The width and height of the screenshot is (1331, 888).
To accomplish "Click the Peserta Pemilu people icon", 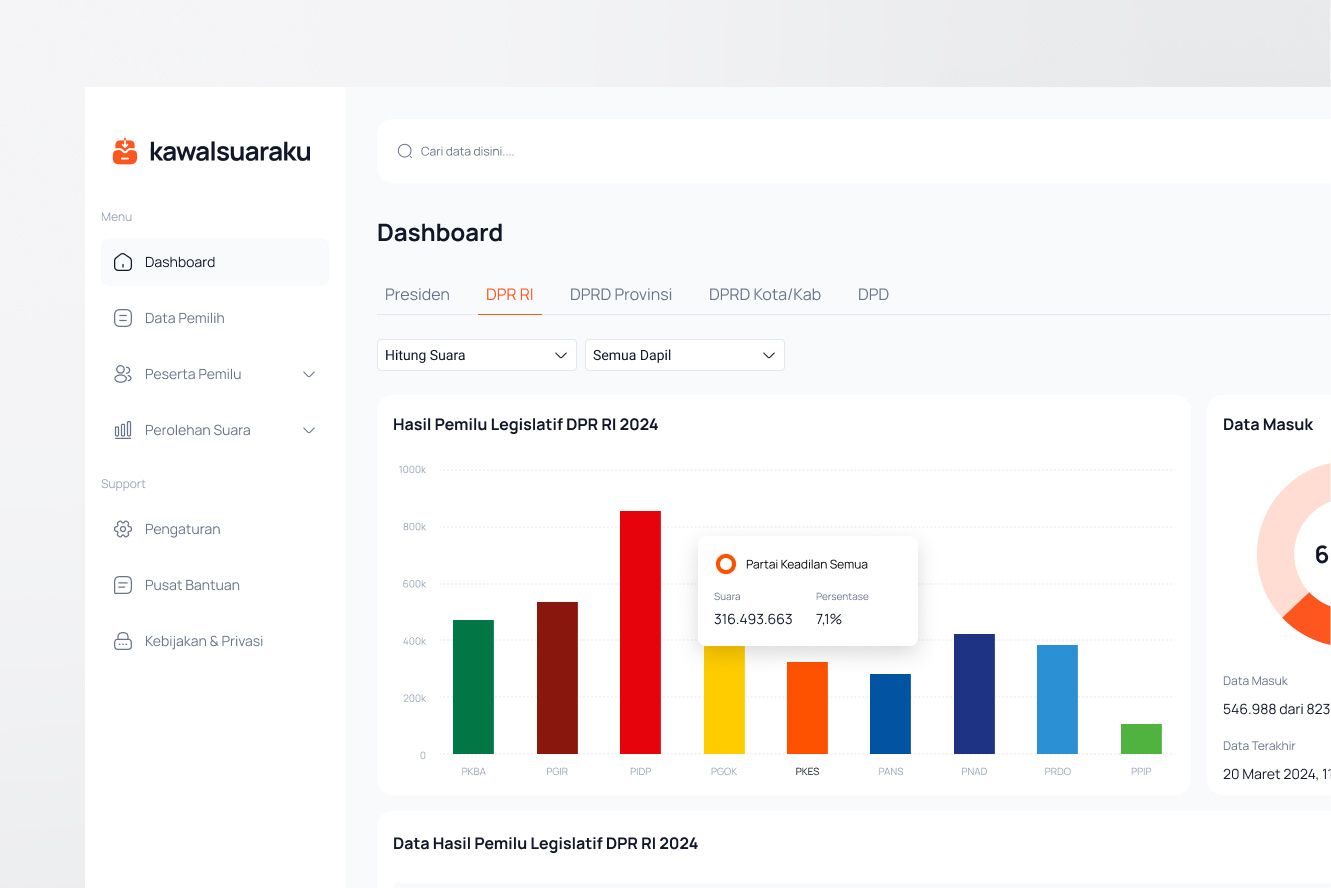I will (122, 373).
